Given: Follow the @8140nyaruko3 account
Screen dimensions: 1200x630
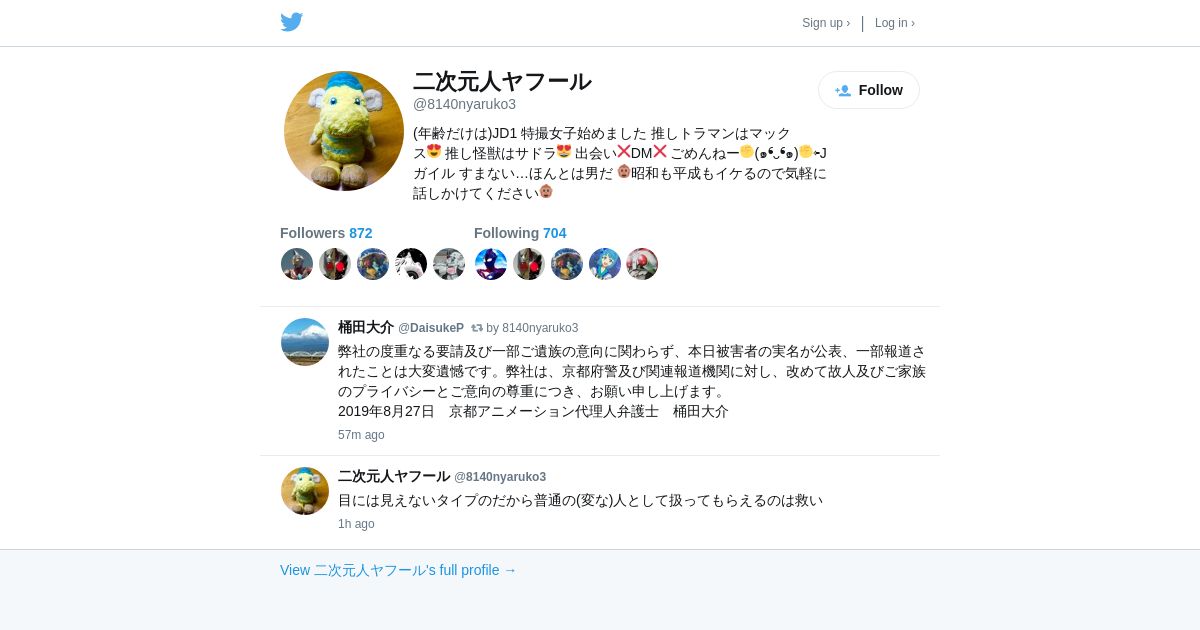Looking at the screenshot, I should (x=869, y=90).
